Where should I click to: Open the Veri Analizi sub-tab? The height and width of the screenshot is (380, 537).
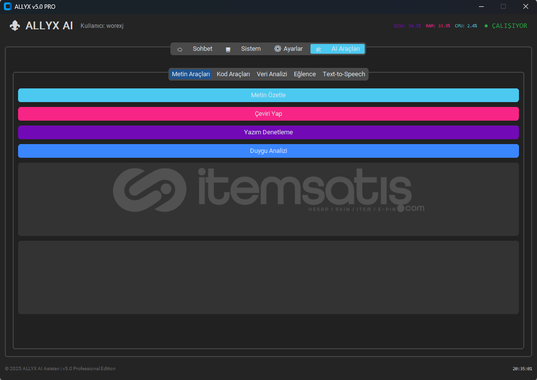pyautogui.click(x=272, y=74)
